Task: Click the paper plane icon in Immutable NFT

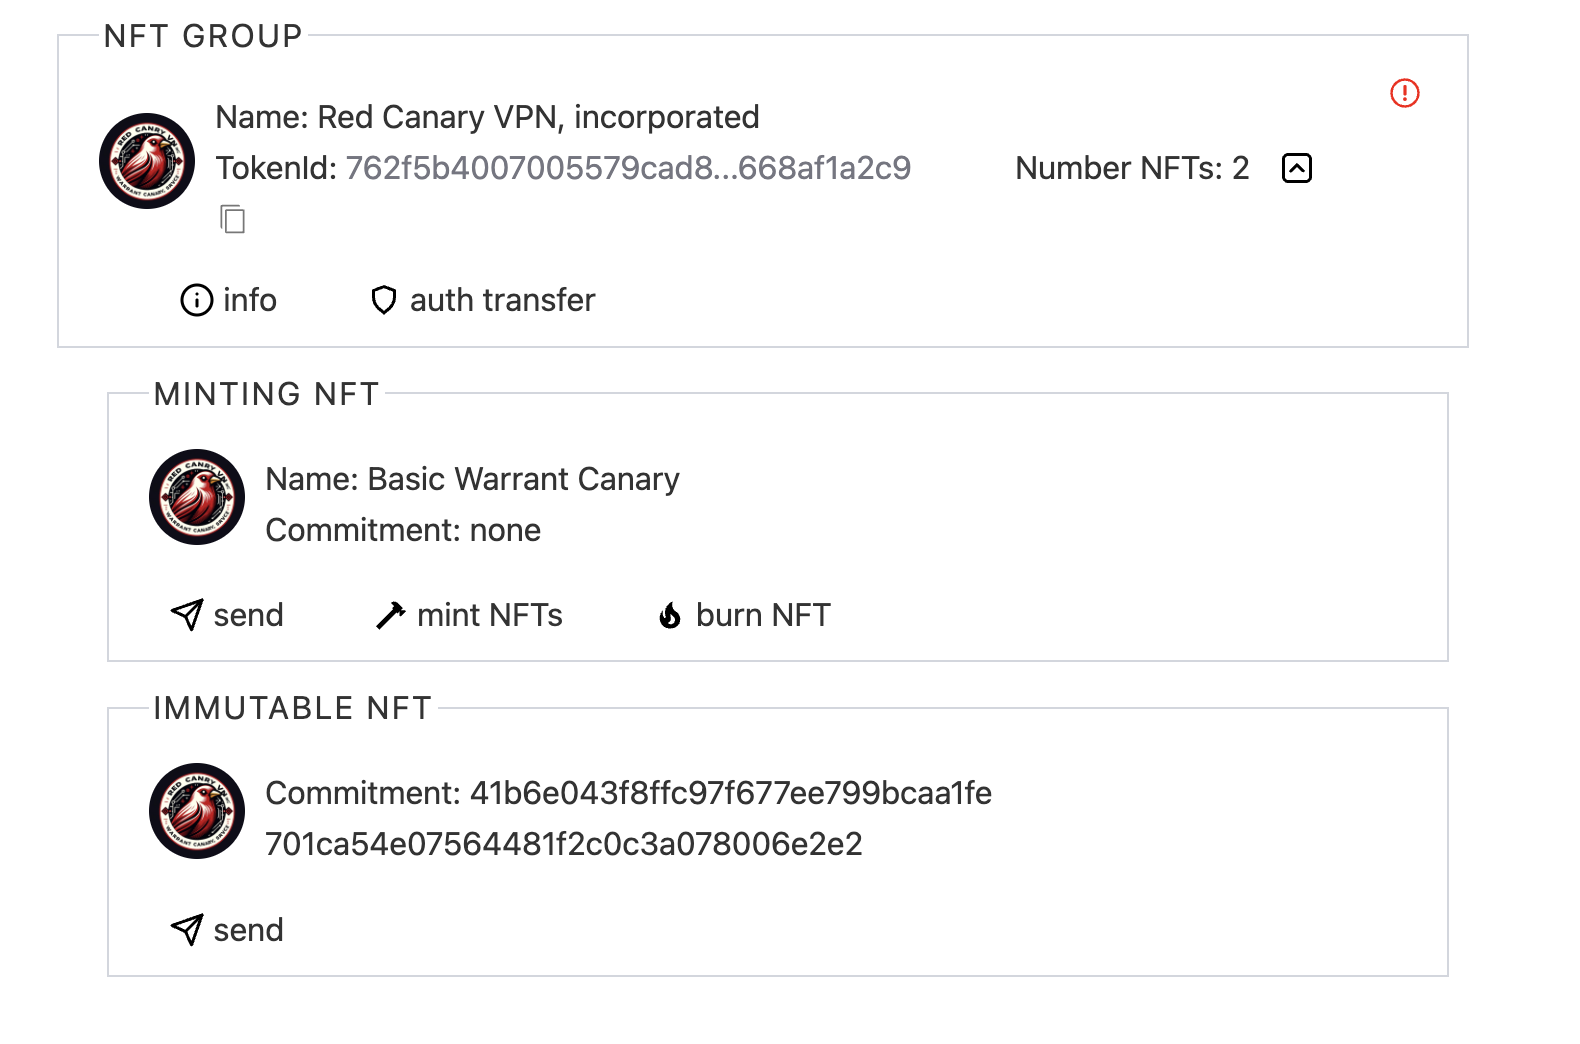Action: click(187, 930)
